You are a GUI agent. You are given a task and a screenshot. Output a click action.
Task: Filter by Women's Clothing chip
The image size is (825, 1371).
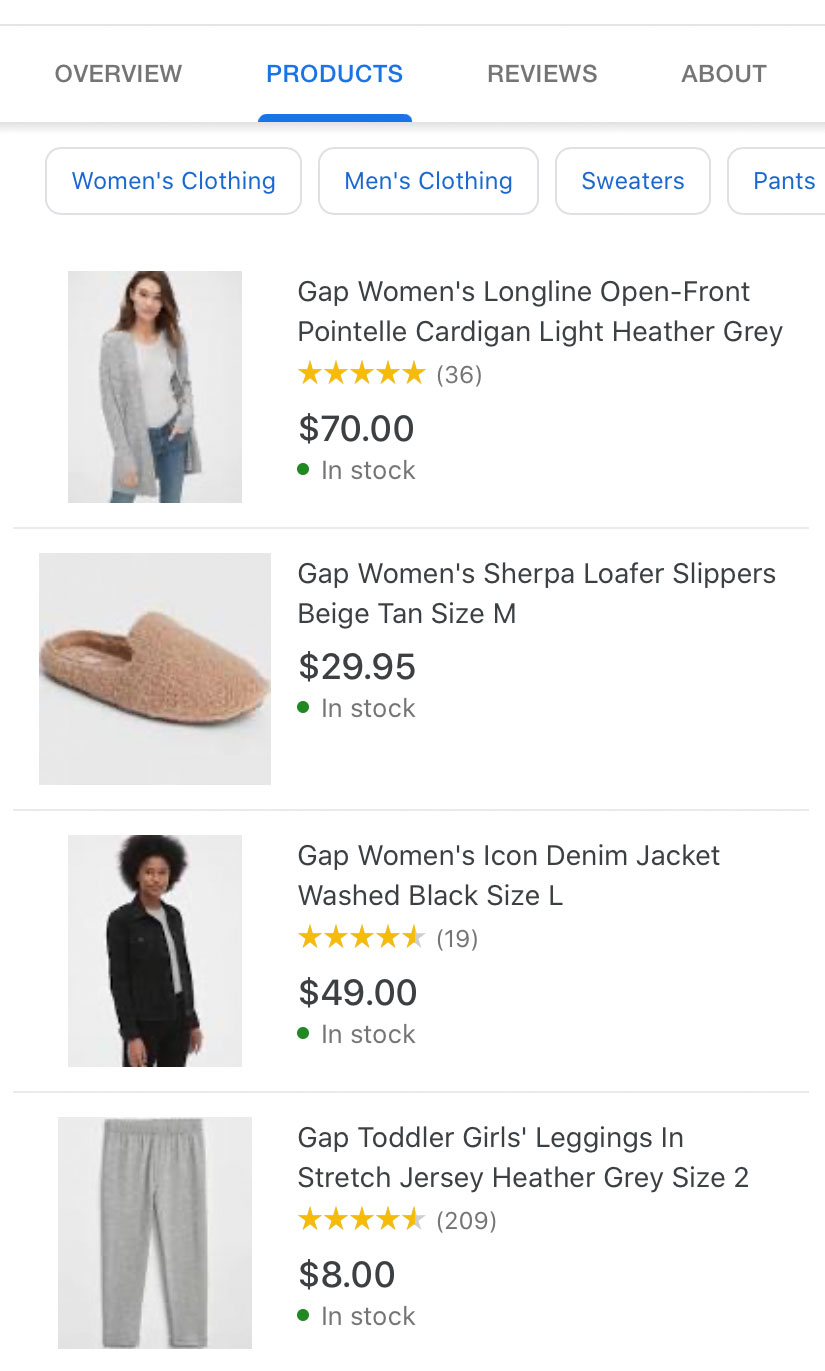tap(174, 181)
